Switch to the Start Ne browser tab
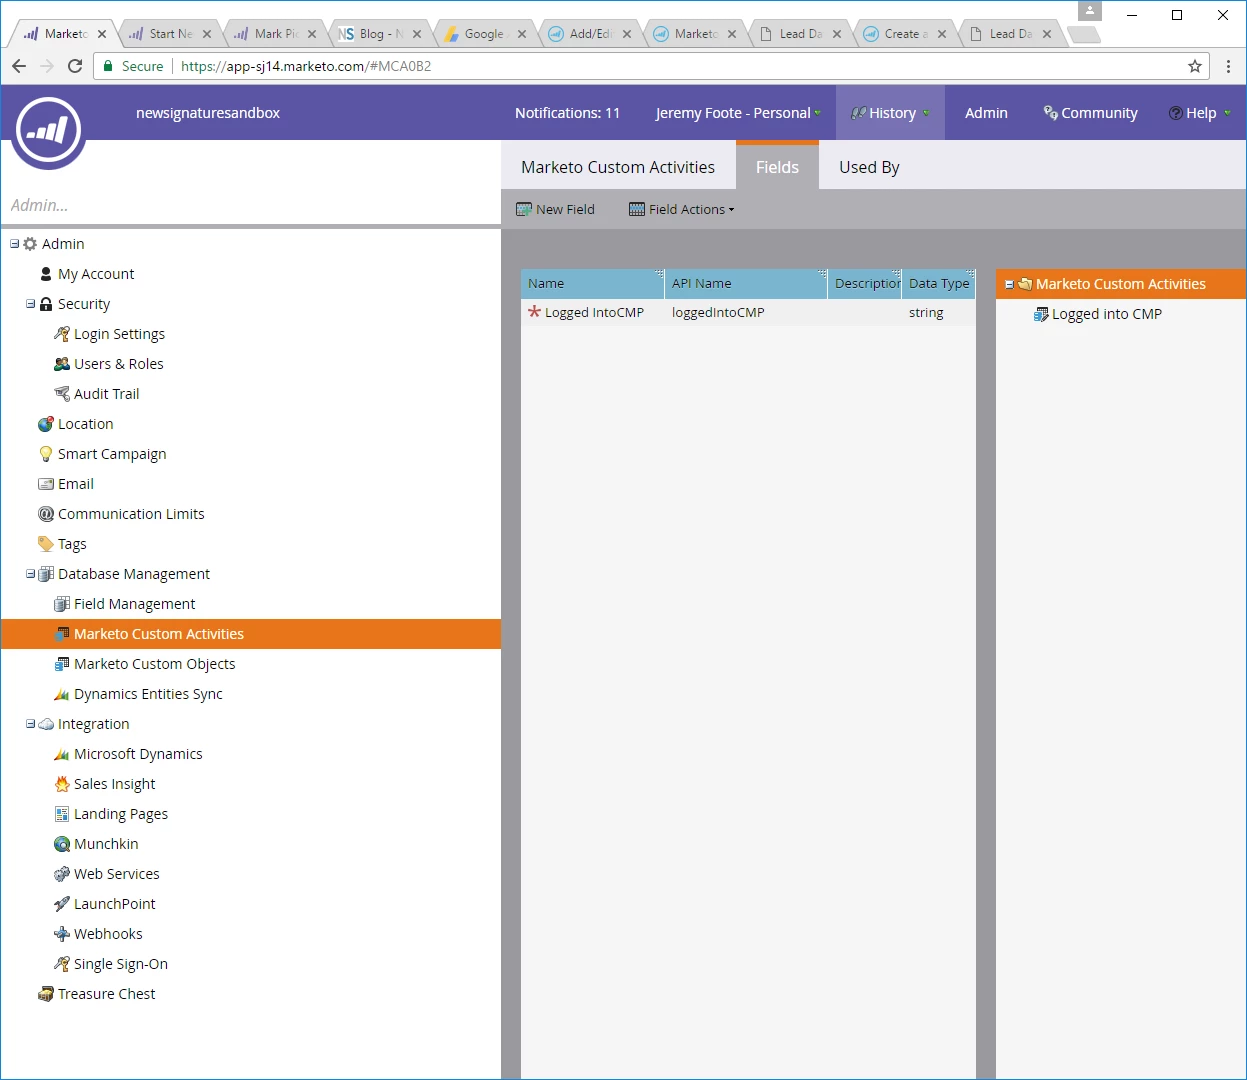The width and height of the screenshot is (1247, 1080). click(x=170, y=34)
